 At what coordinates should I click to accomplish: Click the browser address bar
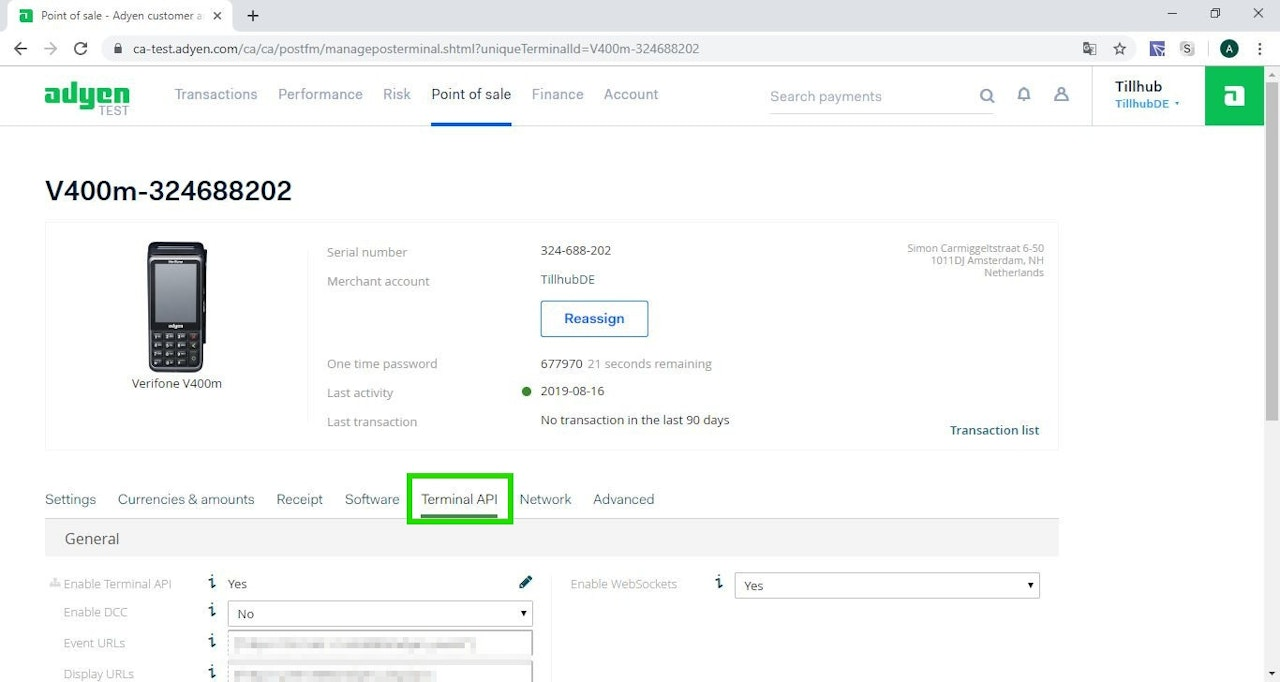[x=590, y=48]
